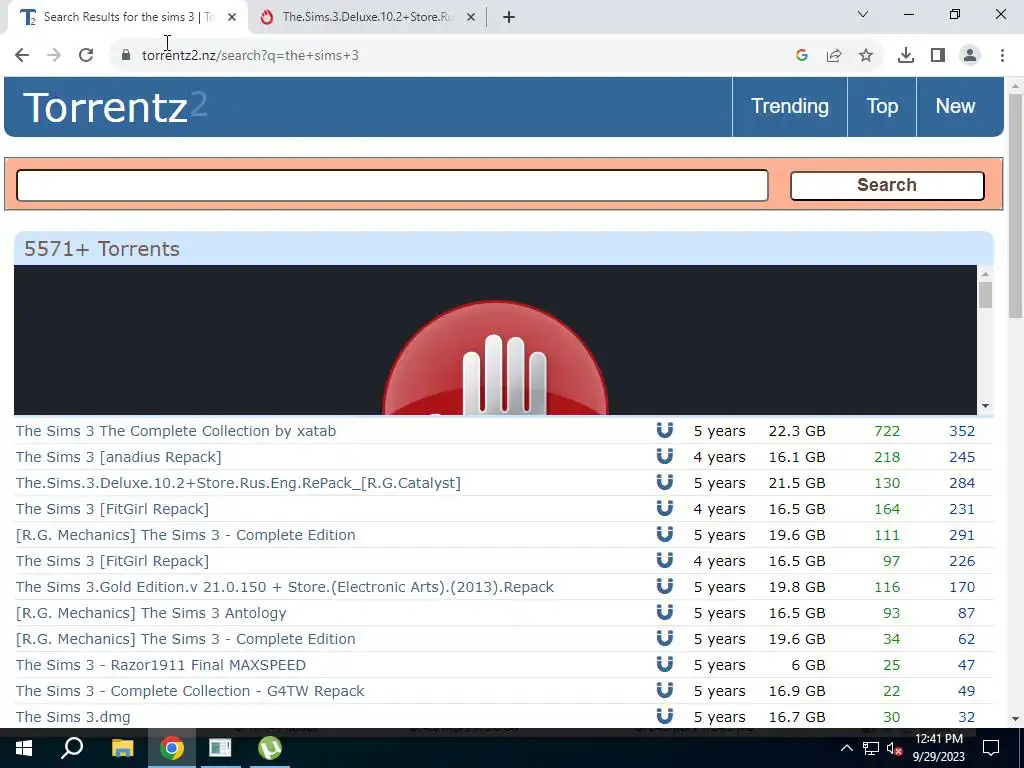Click the peer count 352
This screenshot has width=1024, height=768.
[x=962, y=431]
